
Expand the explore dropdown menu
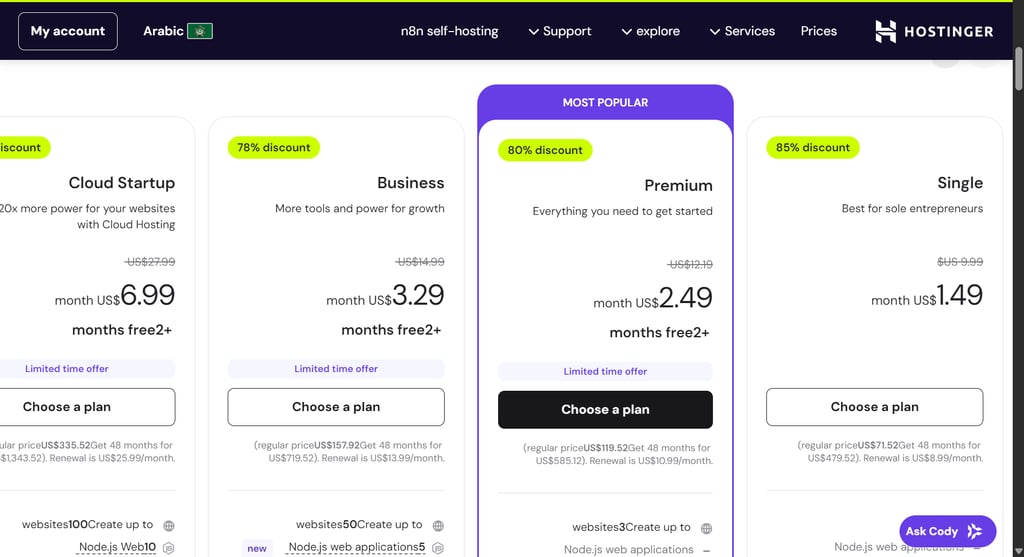(x=650, y=31)
